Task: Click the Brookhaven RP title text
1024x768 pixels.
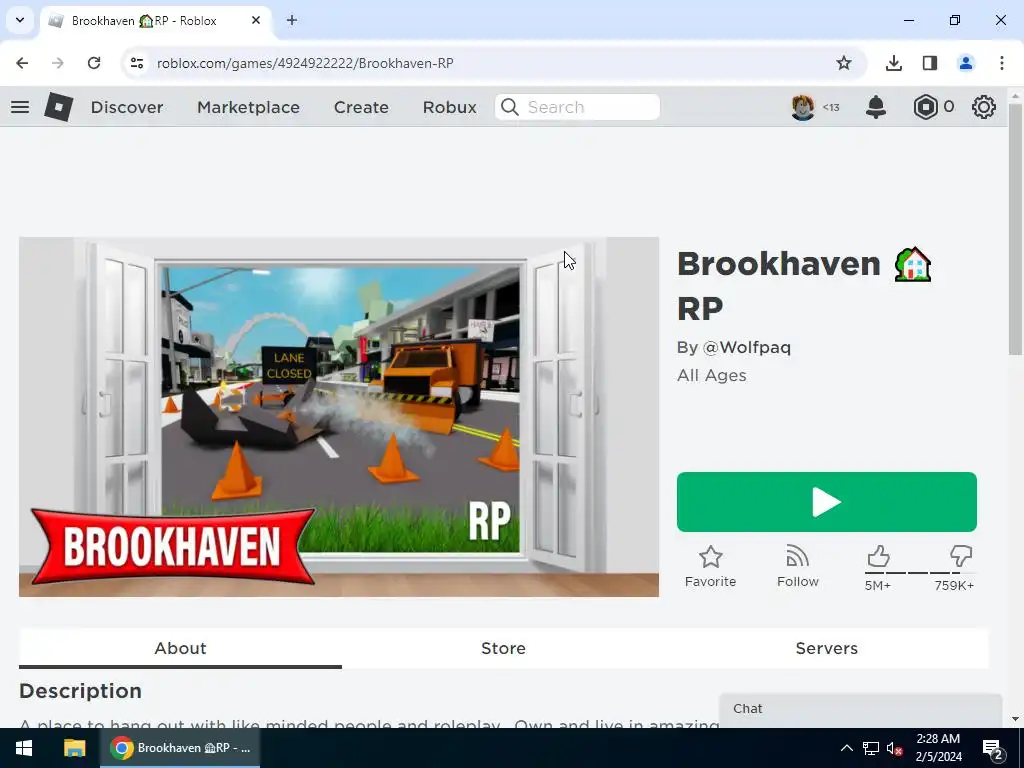Action: (x=804, y=286)
